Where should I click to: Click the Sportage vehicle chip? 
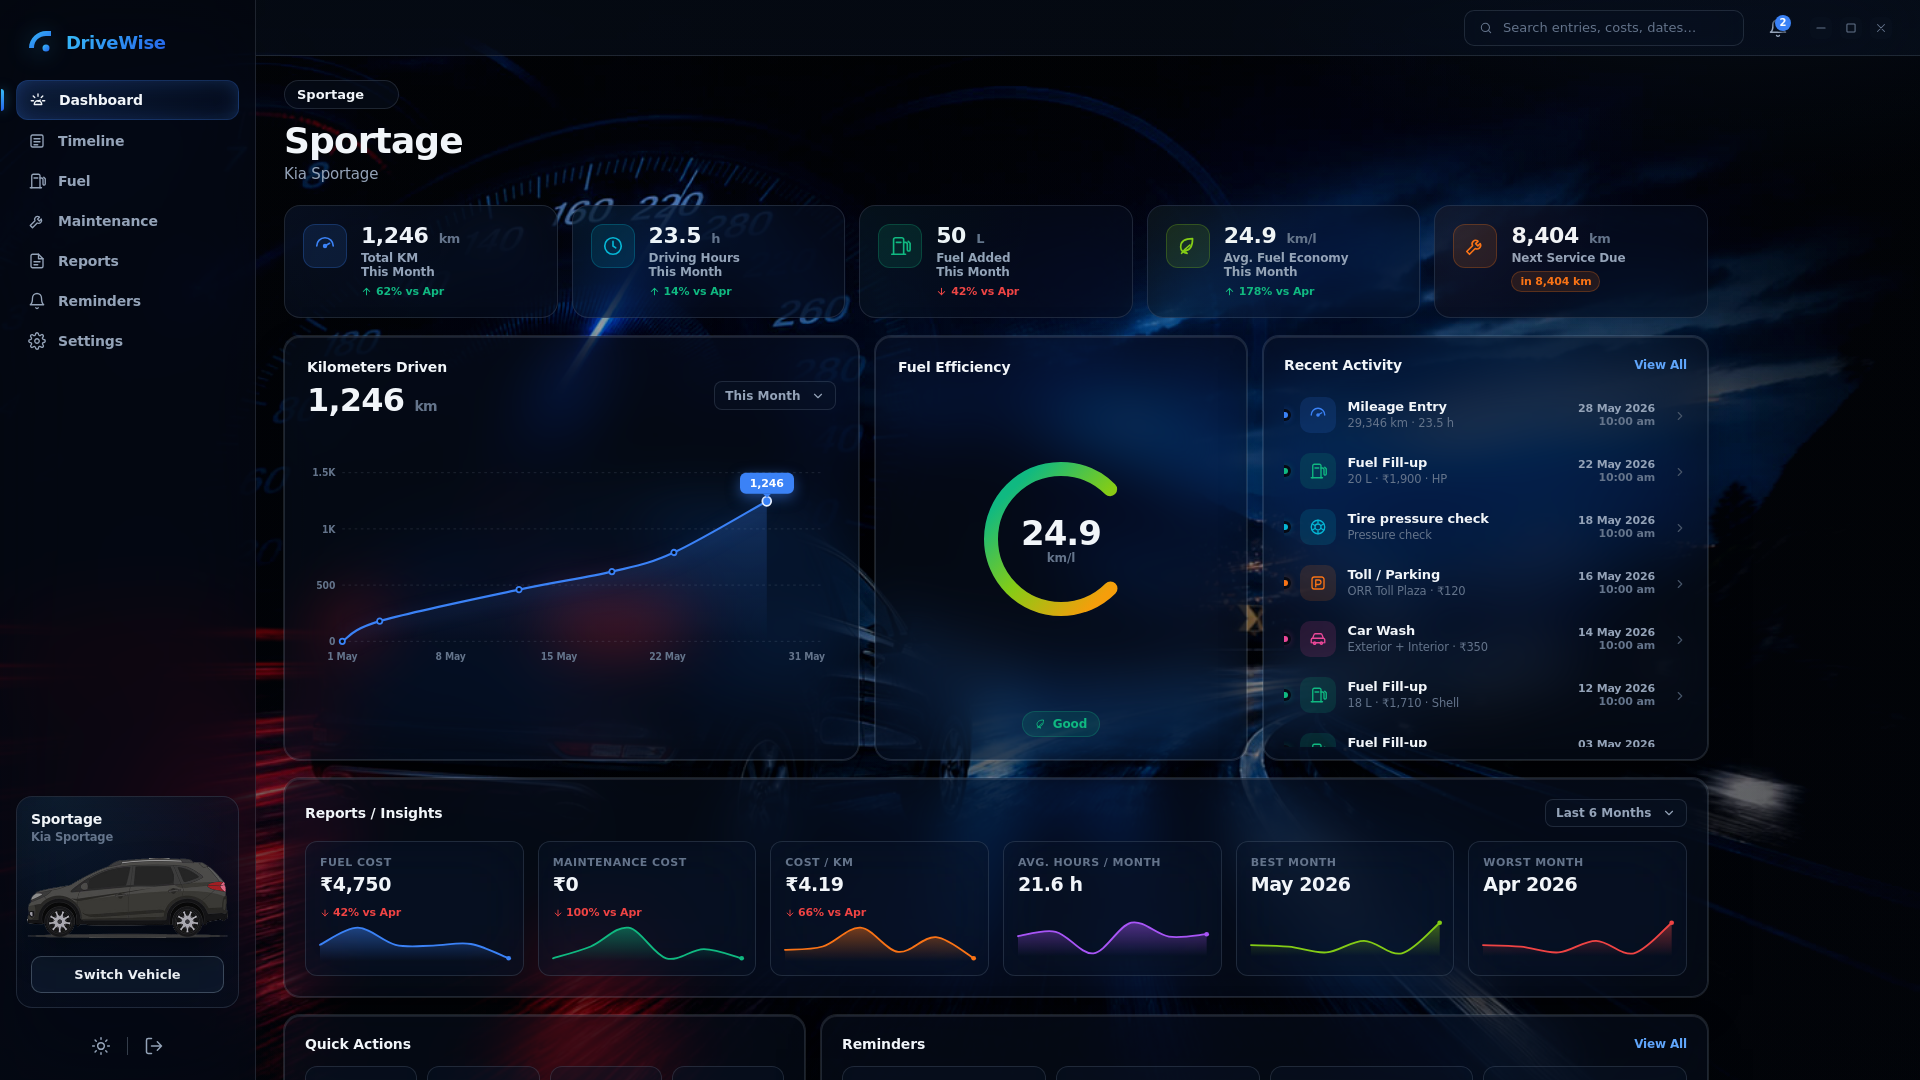[x=341, y=95]
